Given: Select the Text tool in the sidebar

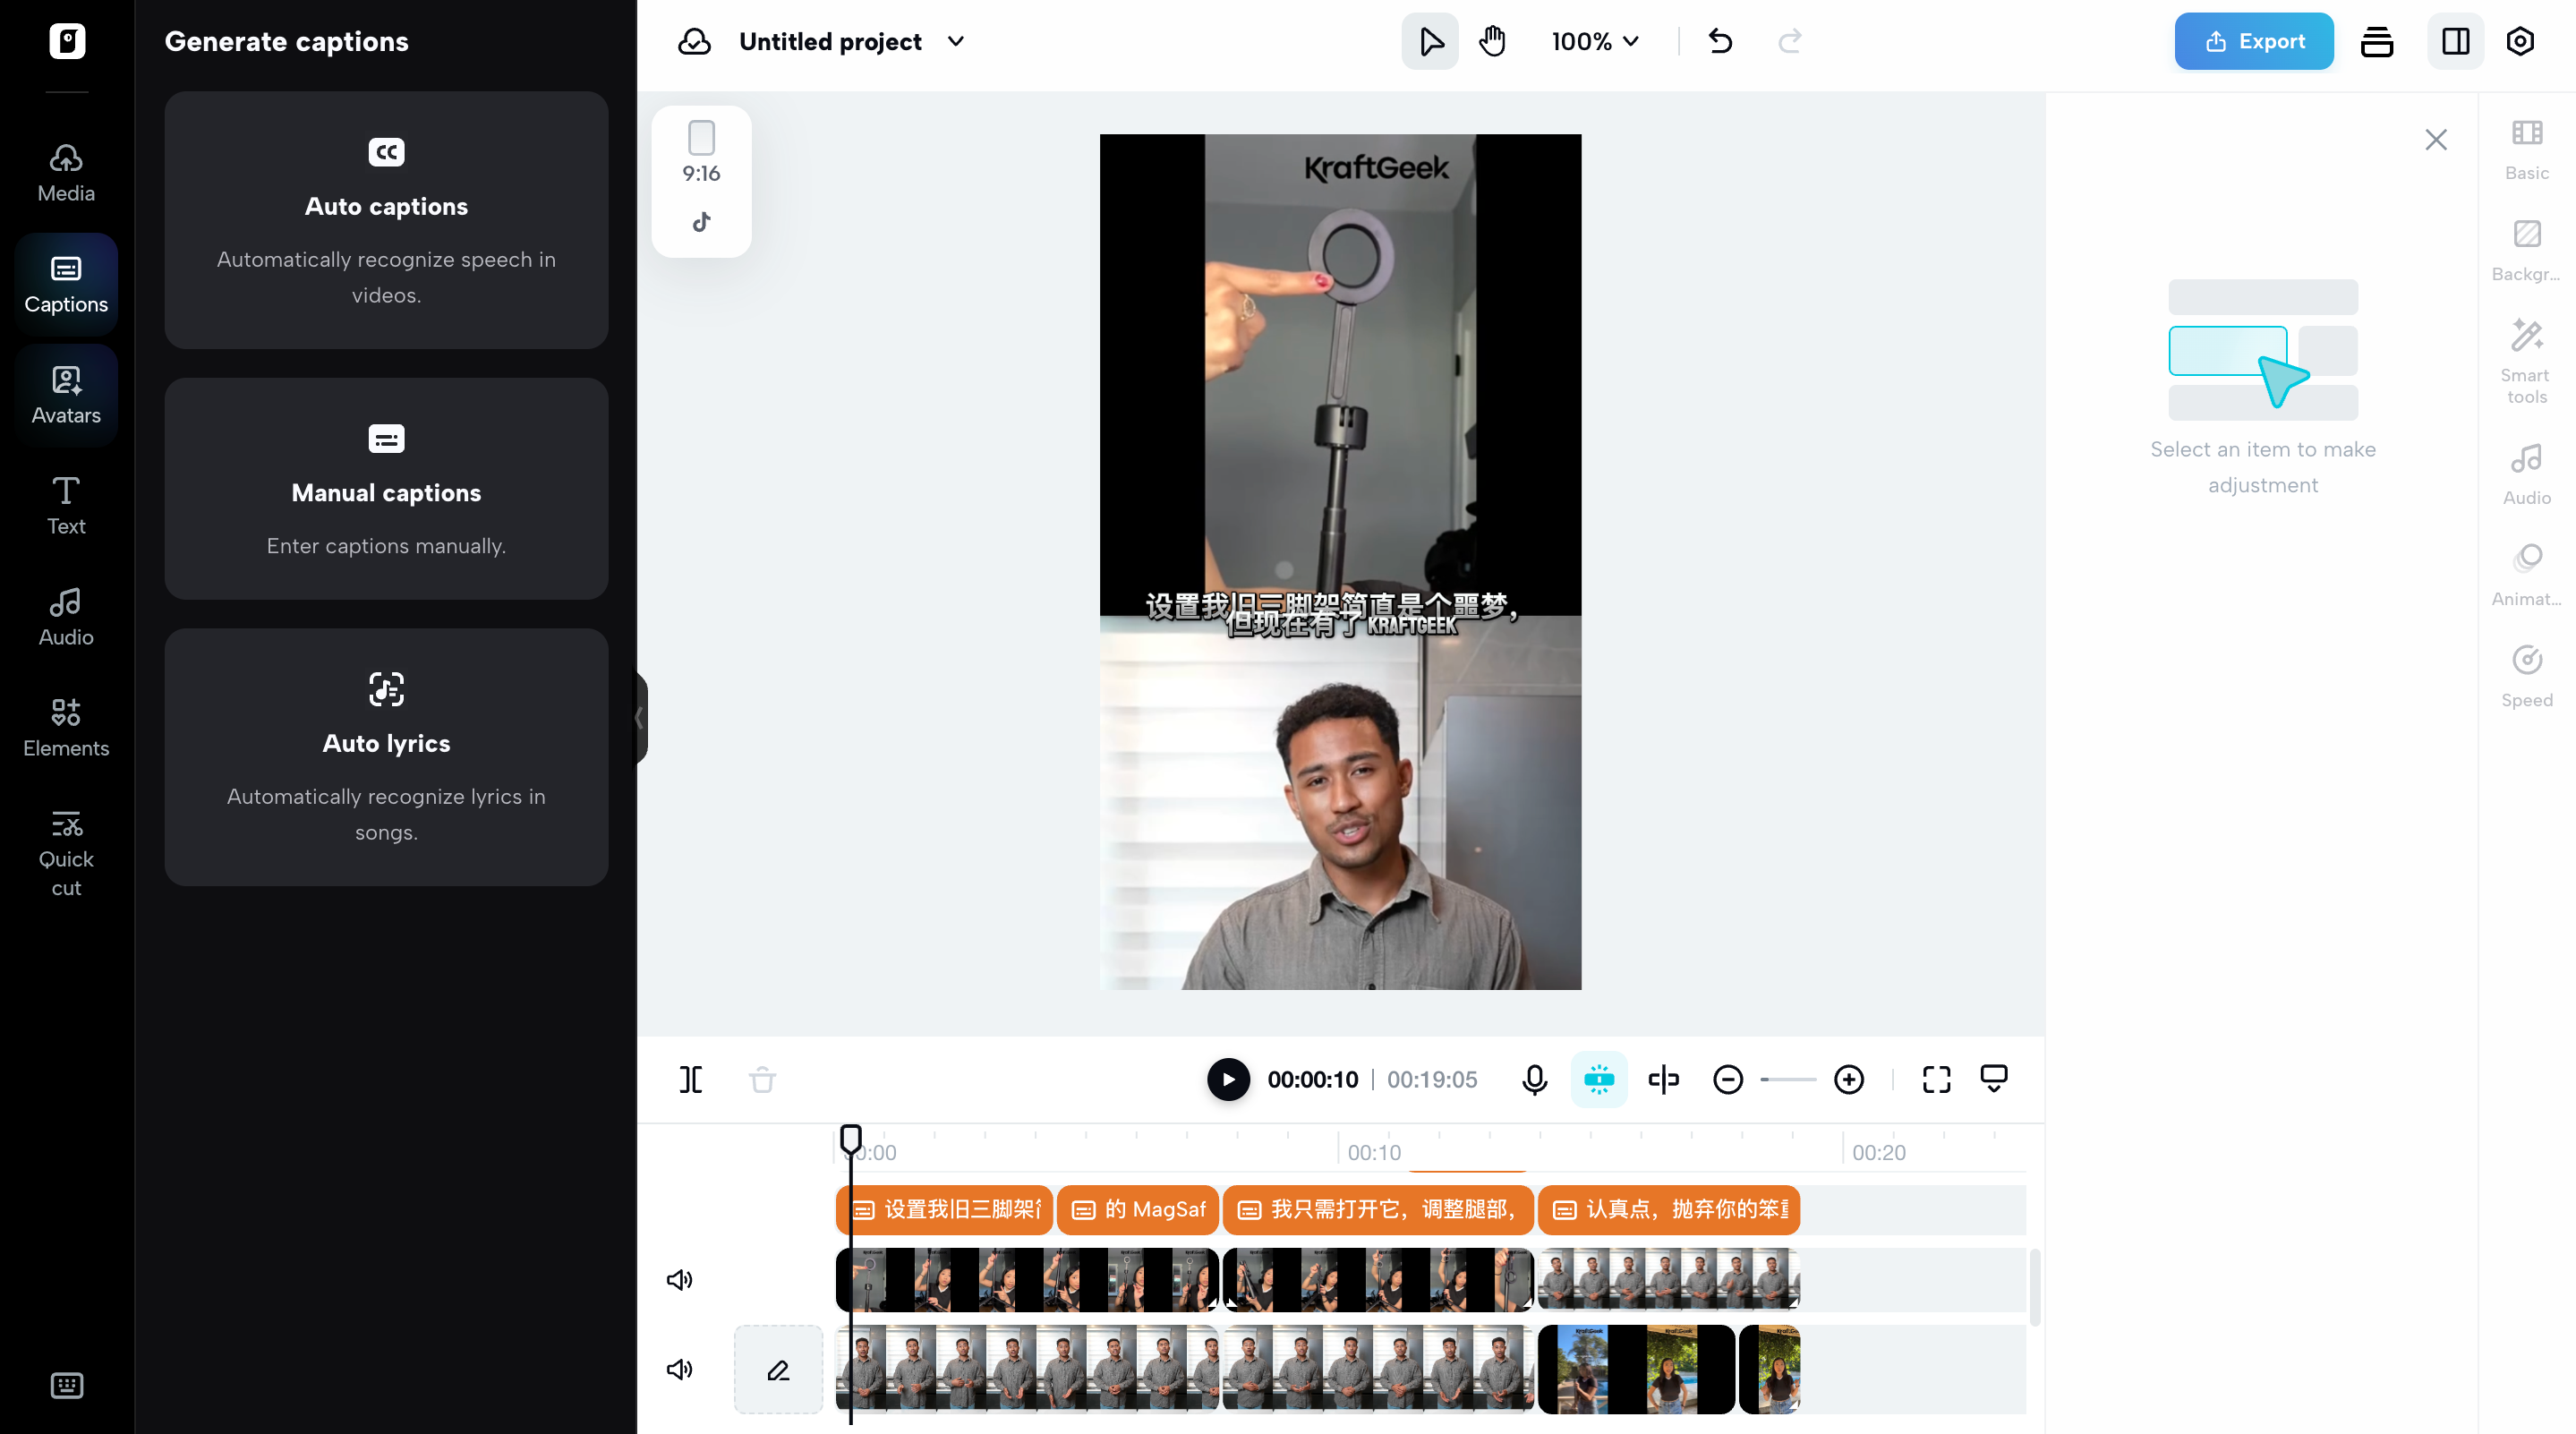Looking at the screenshot, I should tap(64, 505).
